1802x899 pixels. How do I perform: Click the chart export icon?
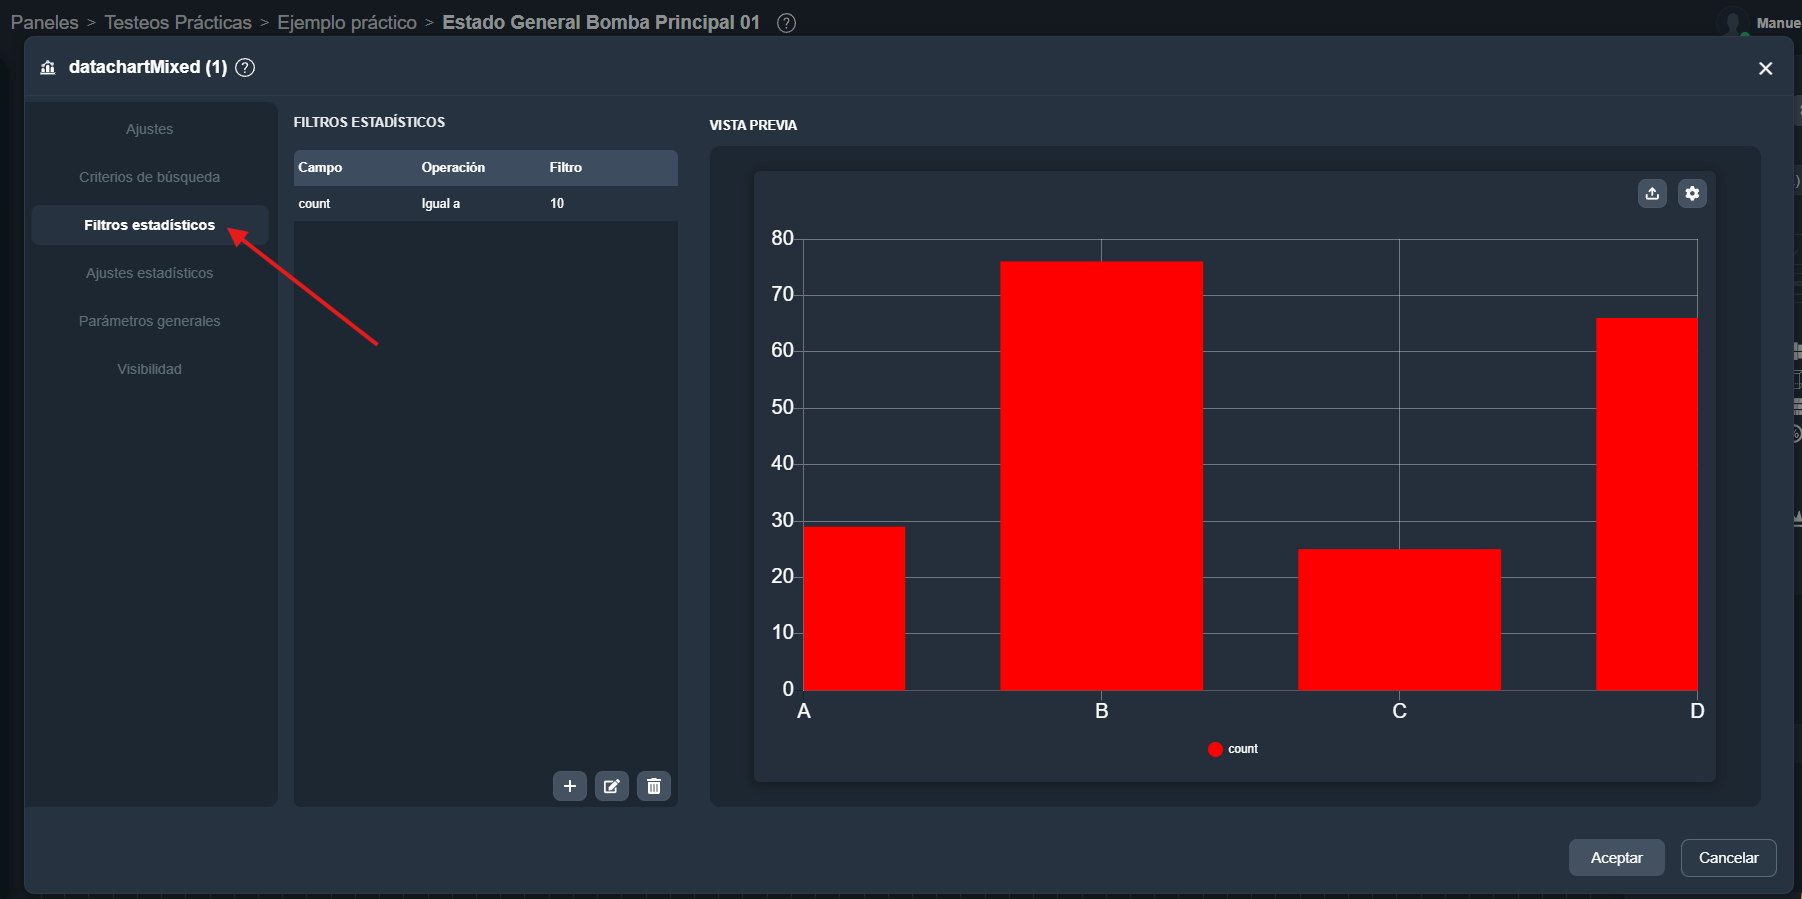click(x=1652, y=193)
